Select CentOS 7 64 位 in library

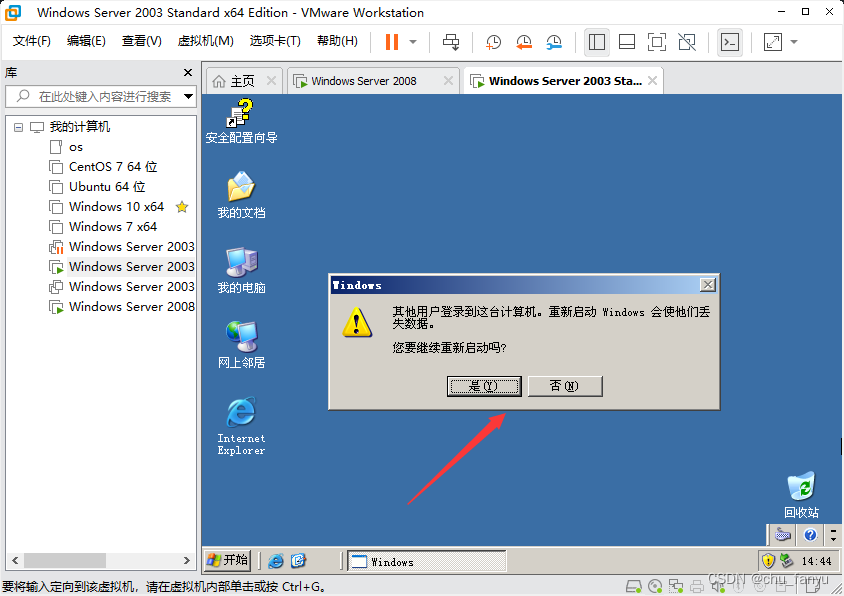[x=112, y=167]
